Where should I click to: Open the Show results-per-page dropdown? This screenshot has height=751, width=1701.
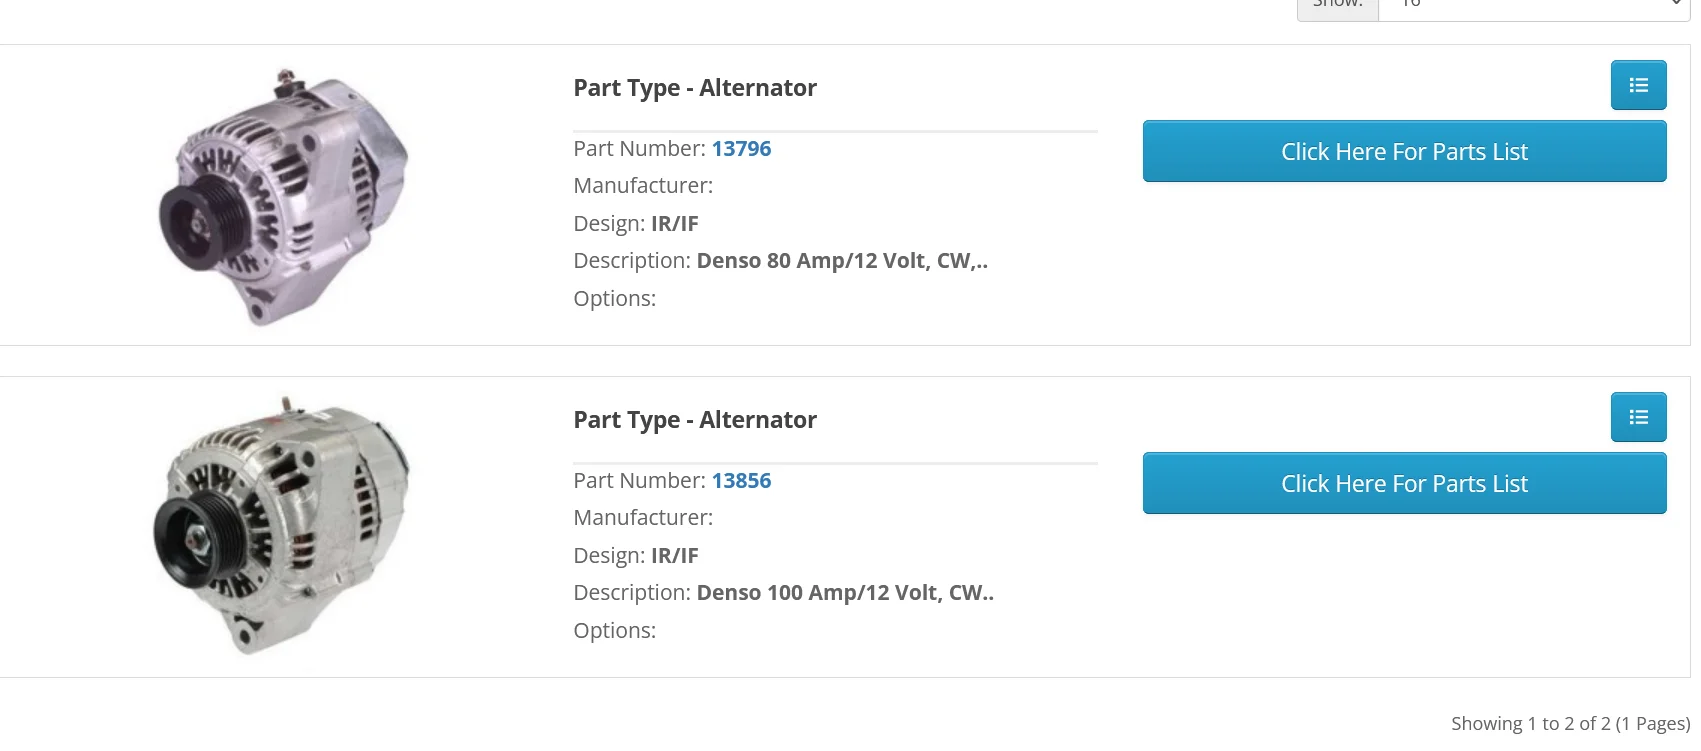[1534, 5]
